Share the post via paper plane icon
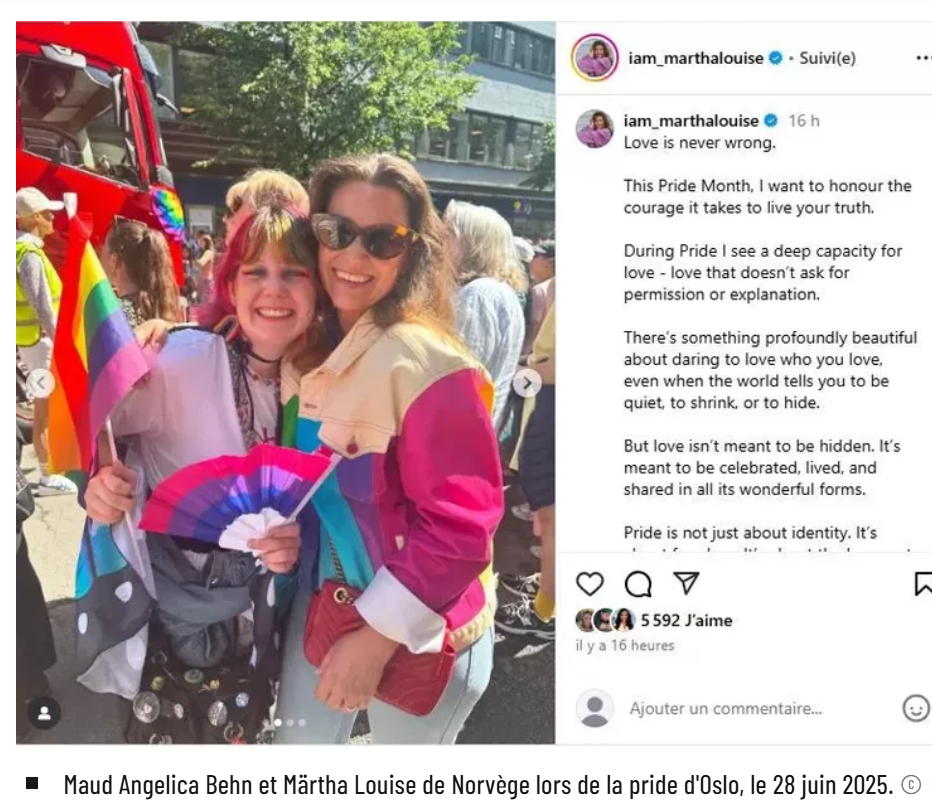Image resolution: width=932 pixels, height=807 pixels. [686, 583]
